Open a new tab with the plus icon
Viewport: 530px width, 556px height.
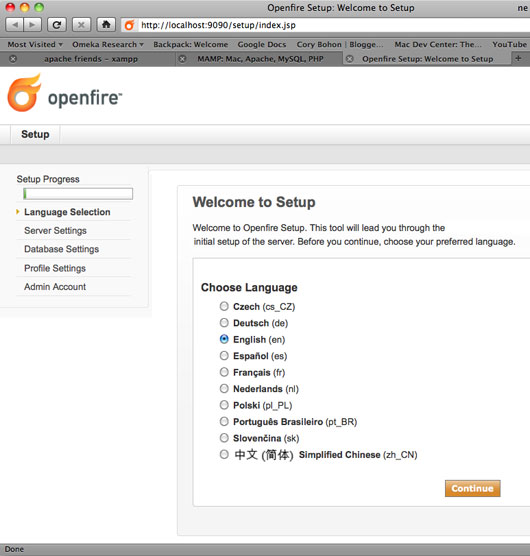518,58
